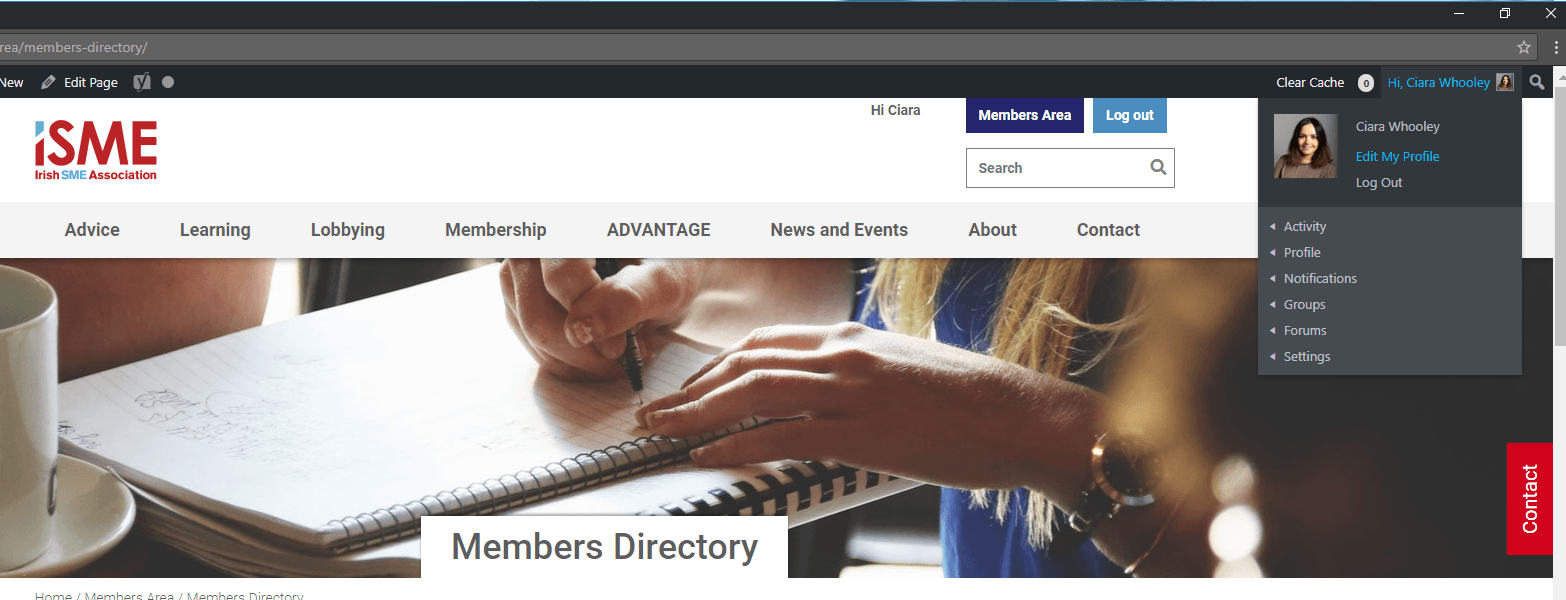Click the blue Log out button
Viewport: 1566px width, 600px height.
(x=1130, y=115)
